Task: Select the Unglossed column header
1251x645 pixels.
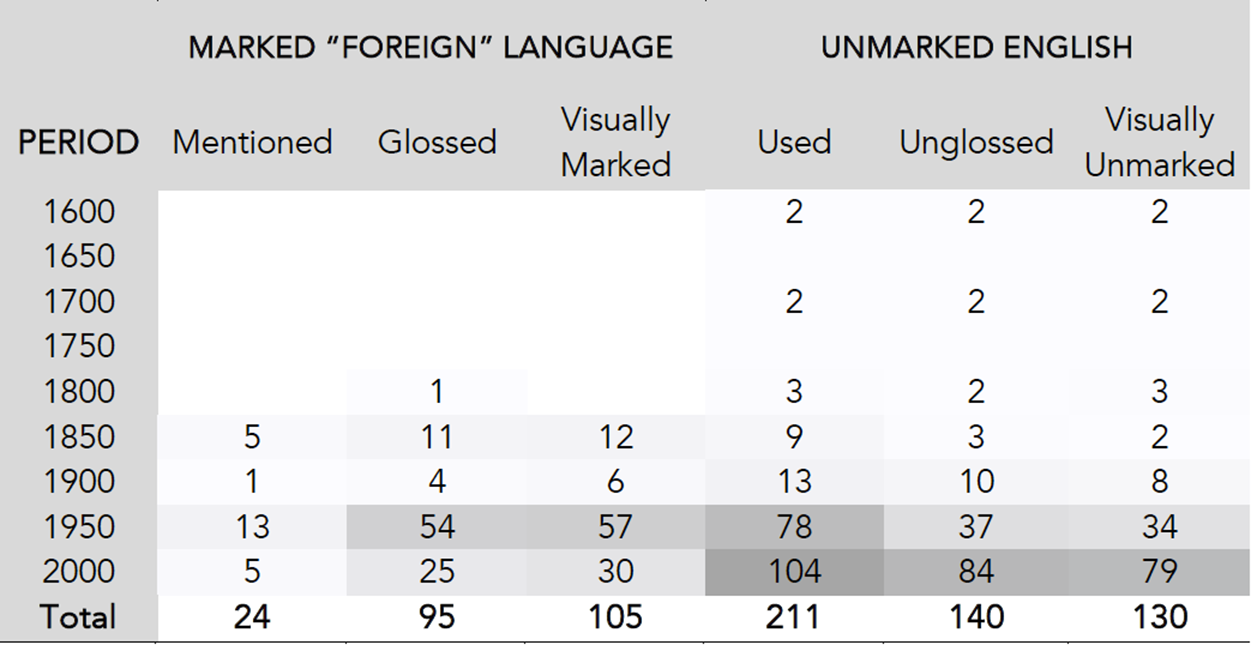Action: 976,142
